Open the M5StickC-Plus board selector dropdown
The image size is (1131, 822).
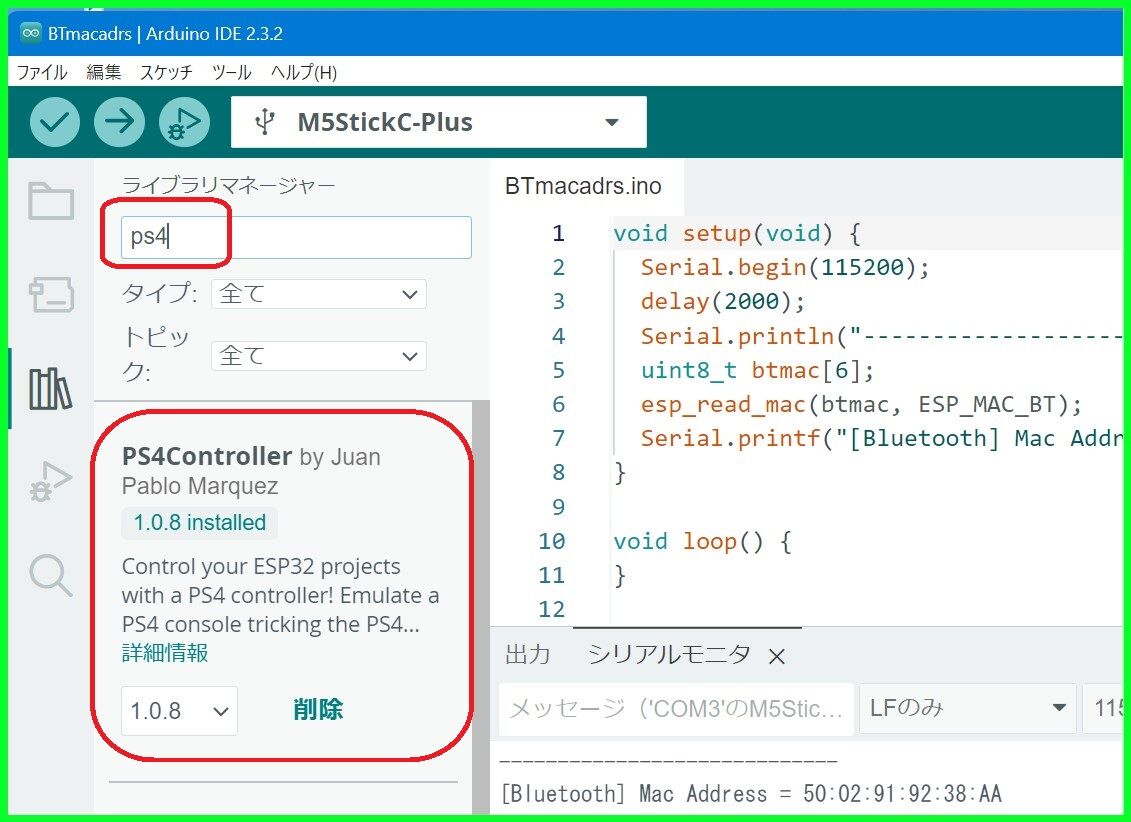439,122
